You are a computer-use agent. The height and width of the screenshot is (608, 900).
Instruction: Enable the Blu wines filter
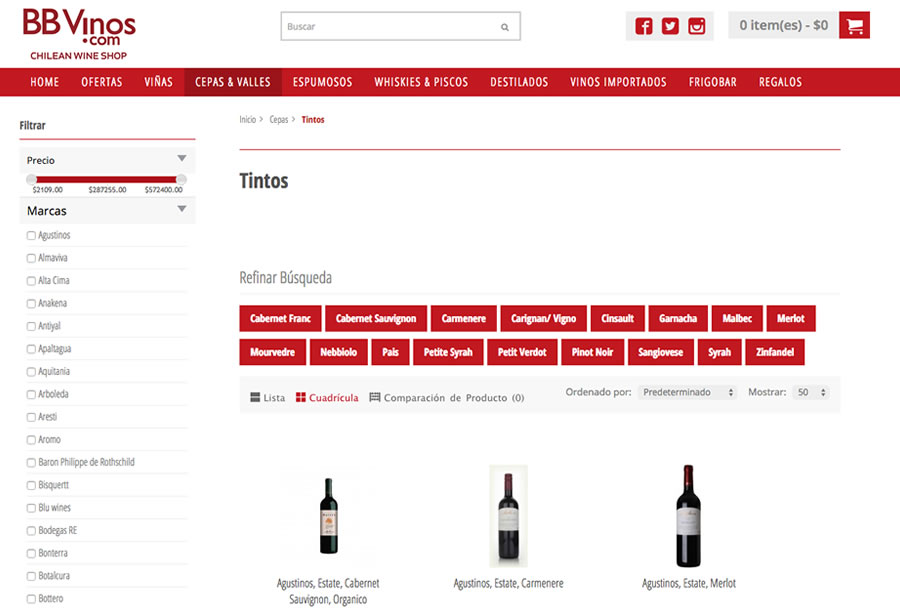31,508
